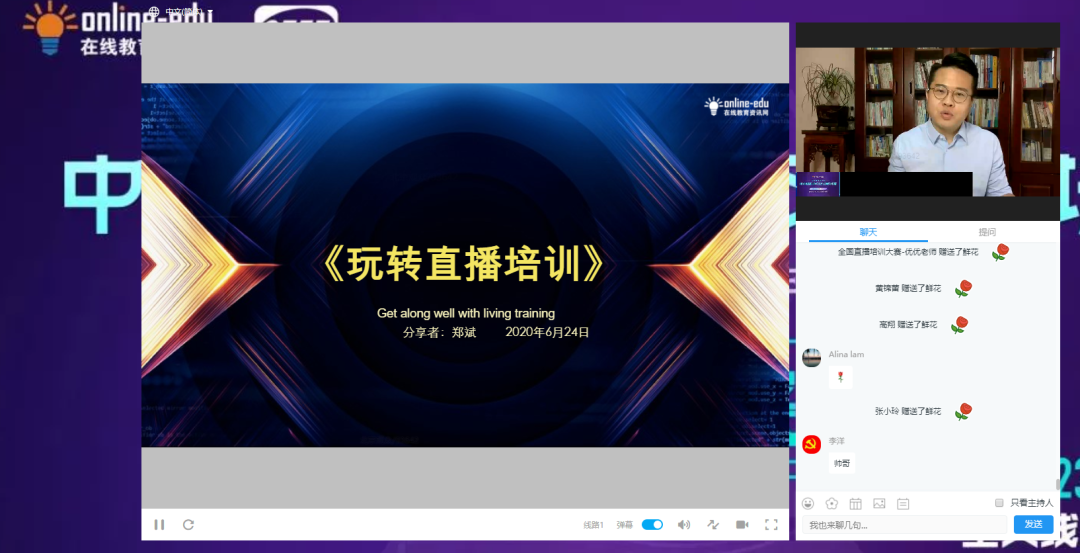
Task: Switch to the 提问 tab
Action: [x=986, y=232]
